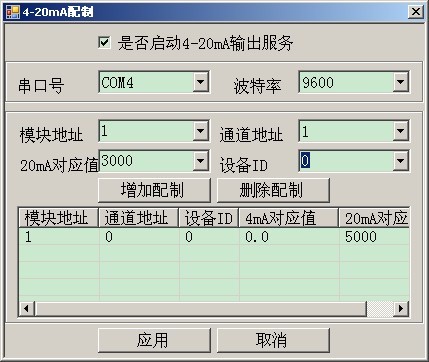
Task: Open the 20mA对应值 3000 dropdown
Action: point(201,161)
